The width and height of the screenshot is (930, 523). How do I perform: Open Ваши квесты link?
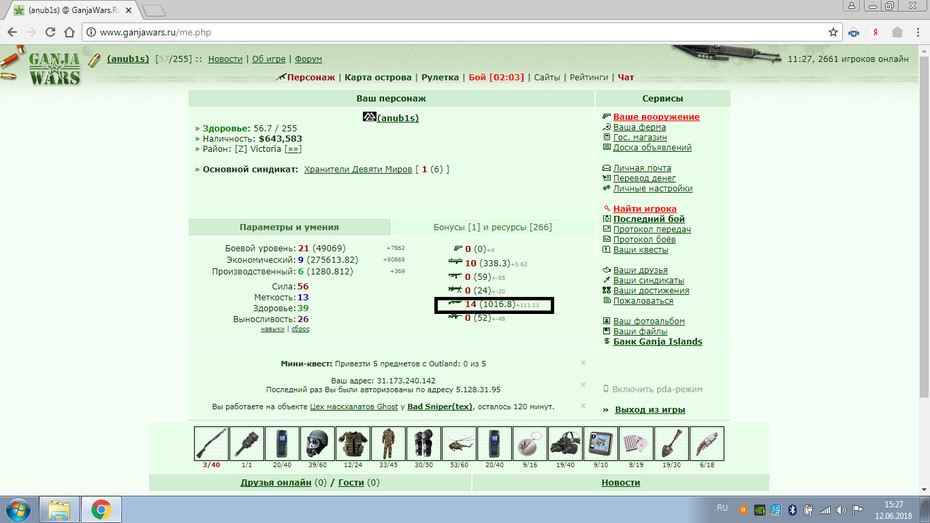[641, 250]
